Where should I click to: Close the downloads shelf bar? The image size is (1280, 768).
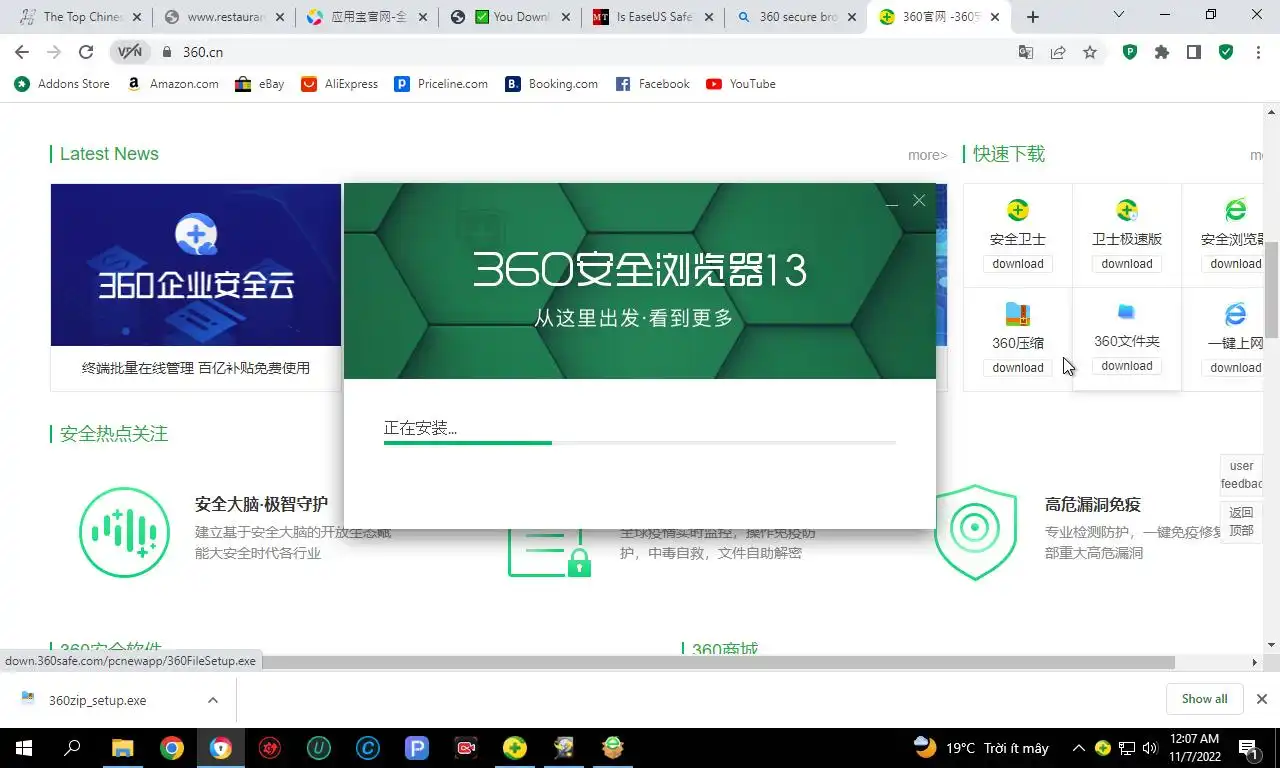point(1262,699)
